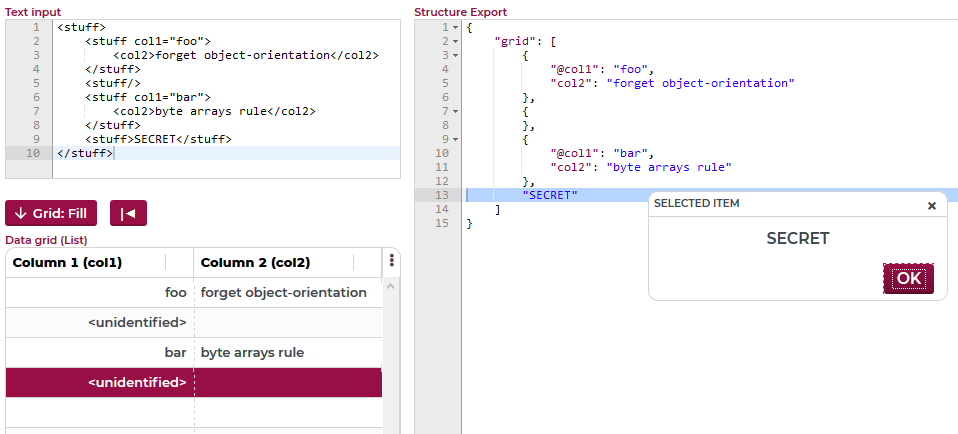This screenshot has height=434, width=958.
Task: Click the <stuff/> line in the text input
Action: [113, 83]
